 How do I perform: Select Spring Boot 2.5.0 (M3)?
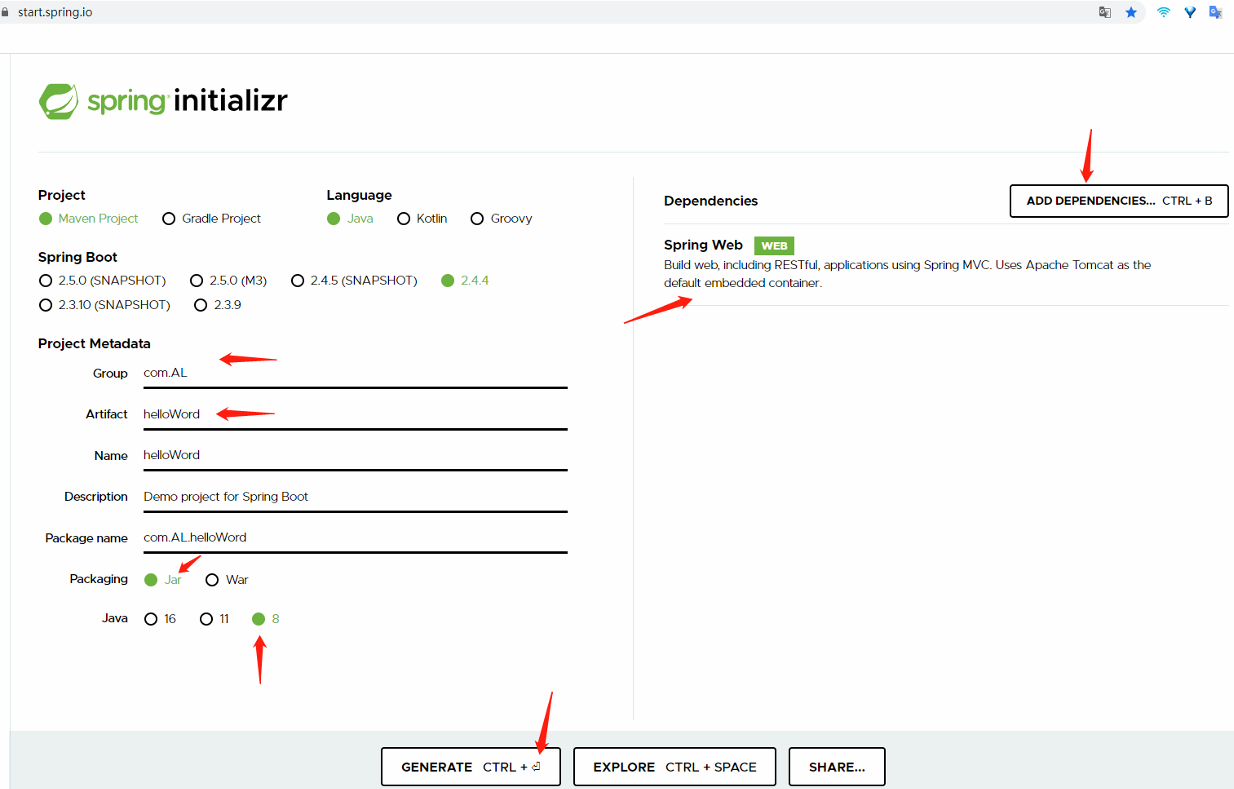228,280
